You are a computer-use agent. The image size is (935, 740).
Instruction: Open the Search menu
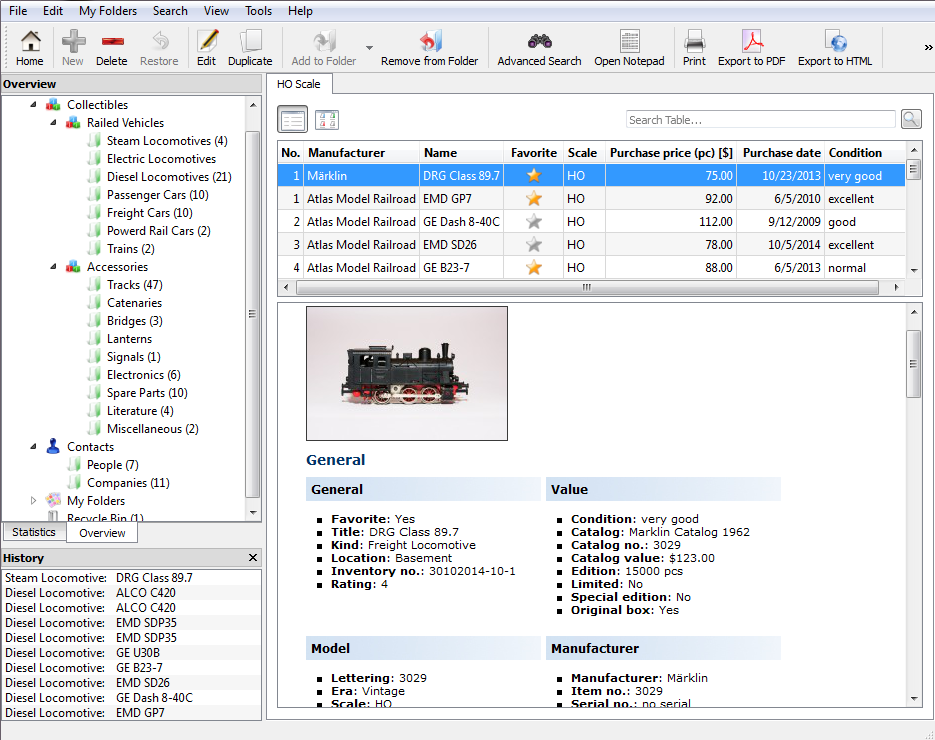pos(170,11)
